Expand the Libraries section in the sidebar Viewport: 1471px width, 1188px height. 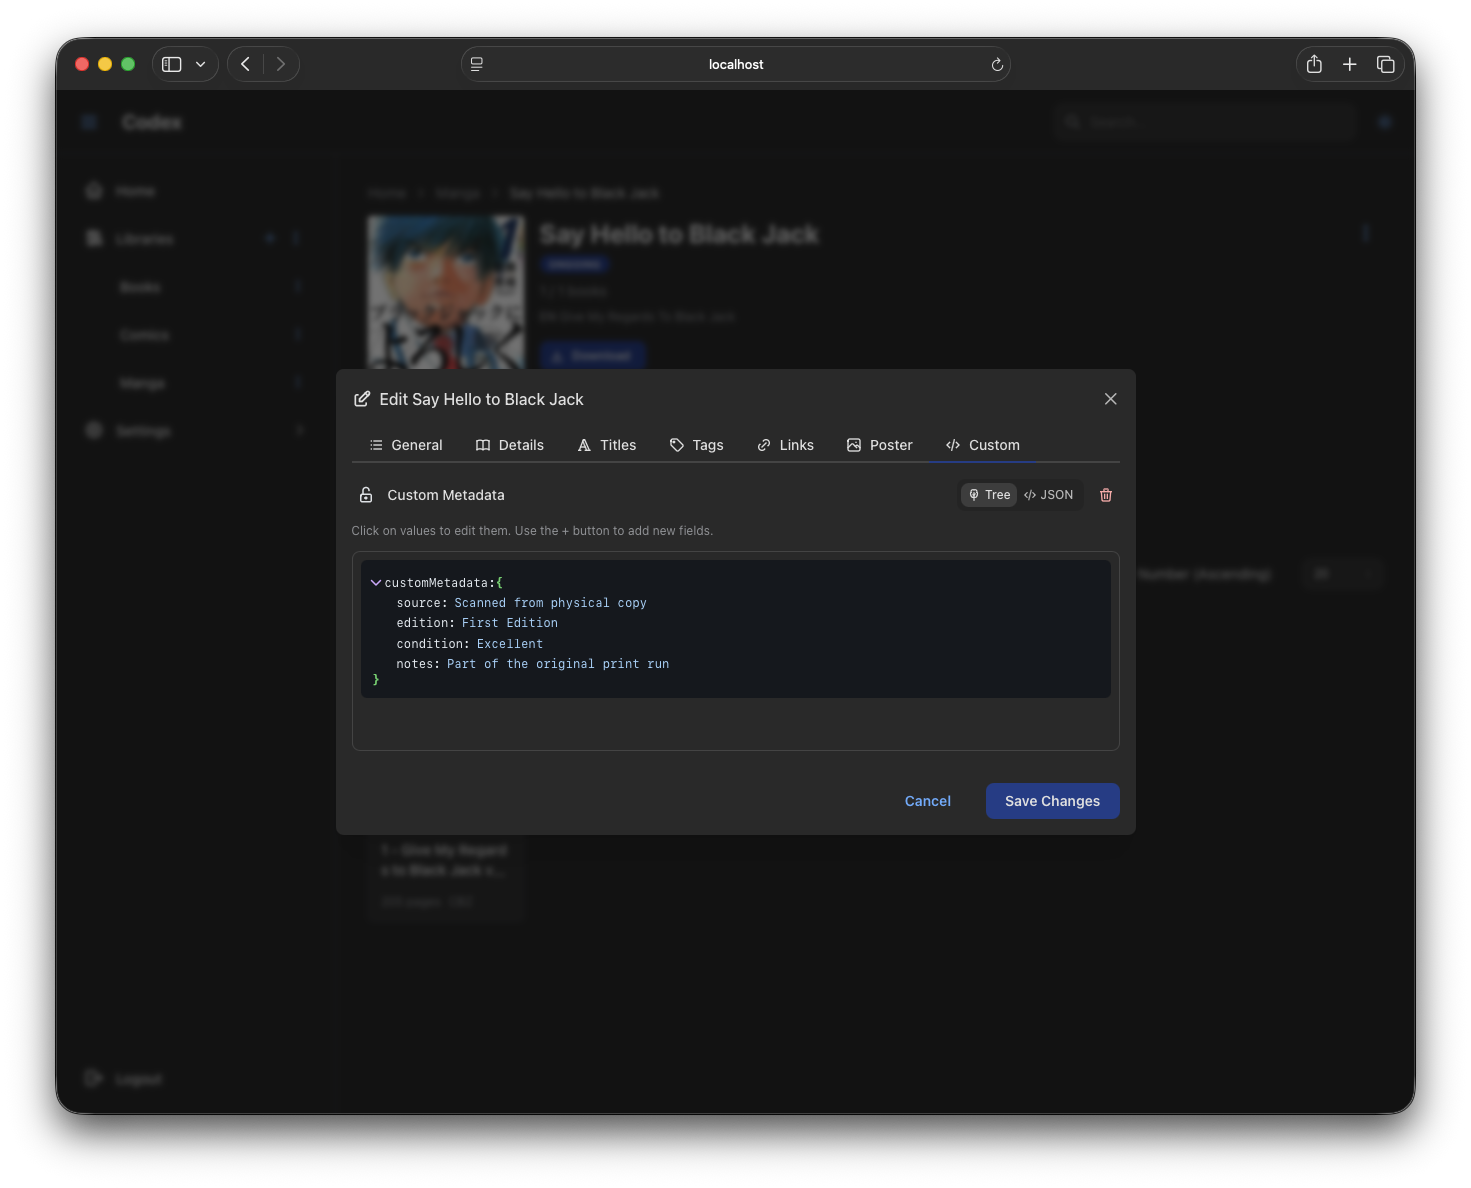(x=296, y=238)
